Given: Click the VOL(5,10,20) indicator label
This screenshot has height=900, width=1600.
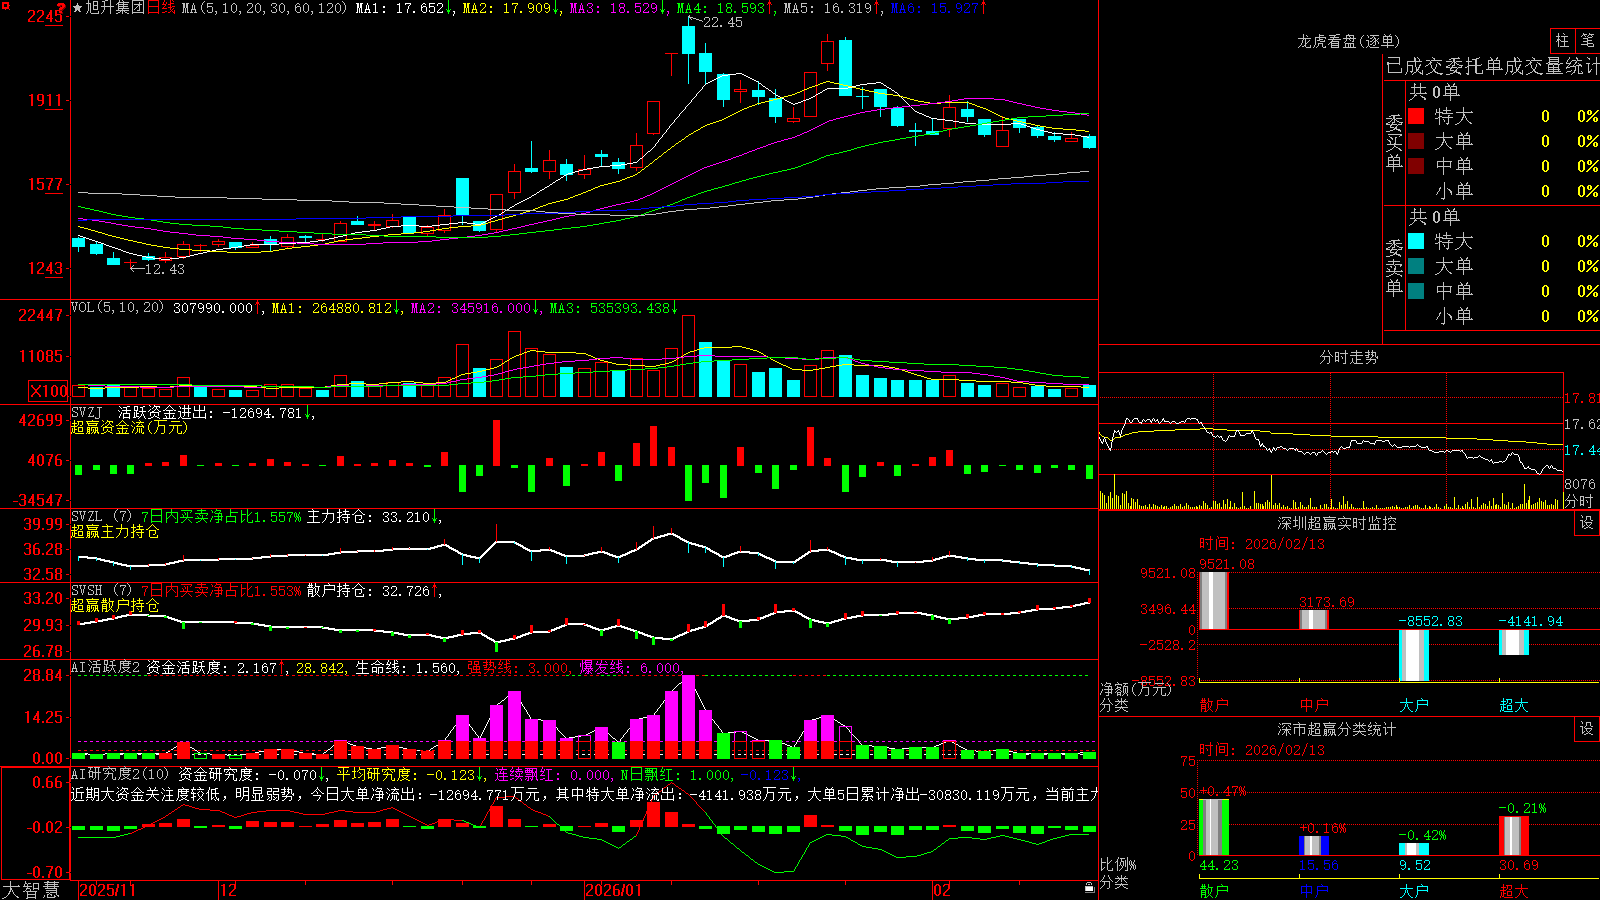Looking at the screenshot, I should (x=117, y=307).
